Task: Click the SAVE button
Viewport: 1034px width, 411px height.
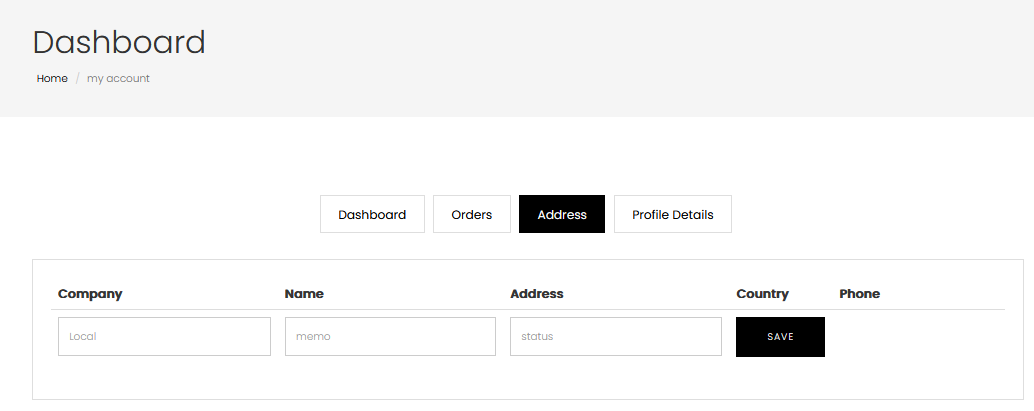Action: coord(780,337)
